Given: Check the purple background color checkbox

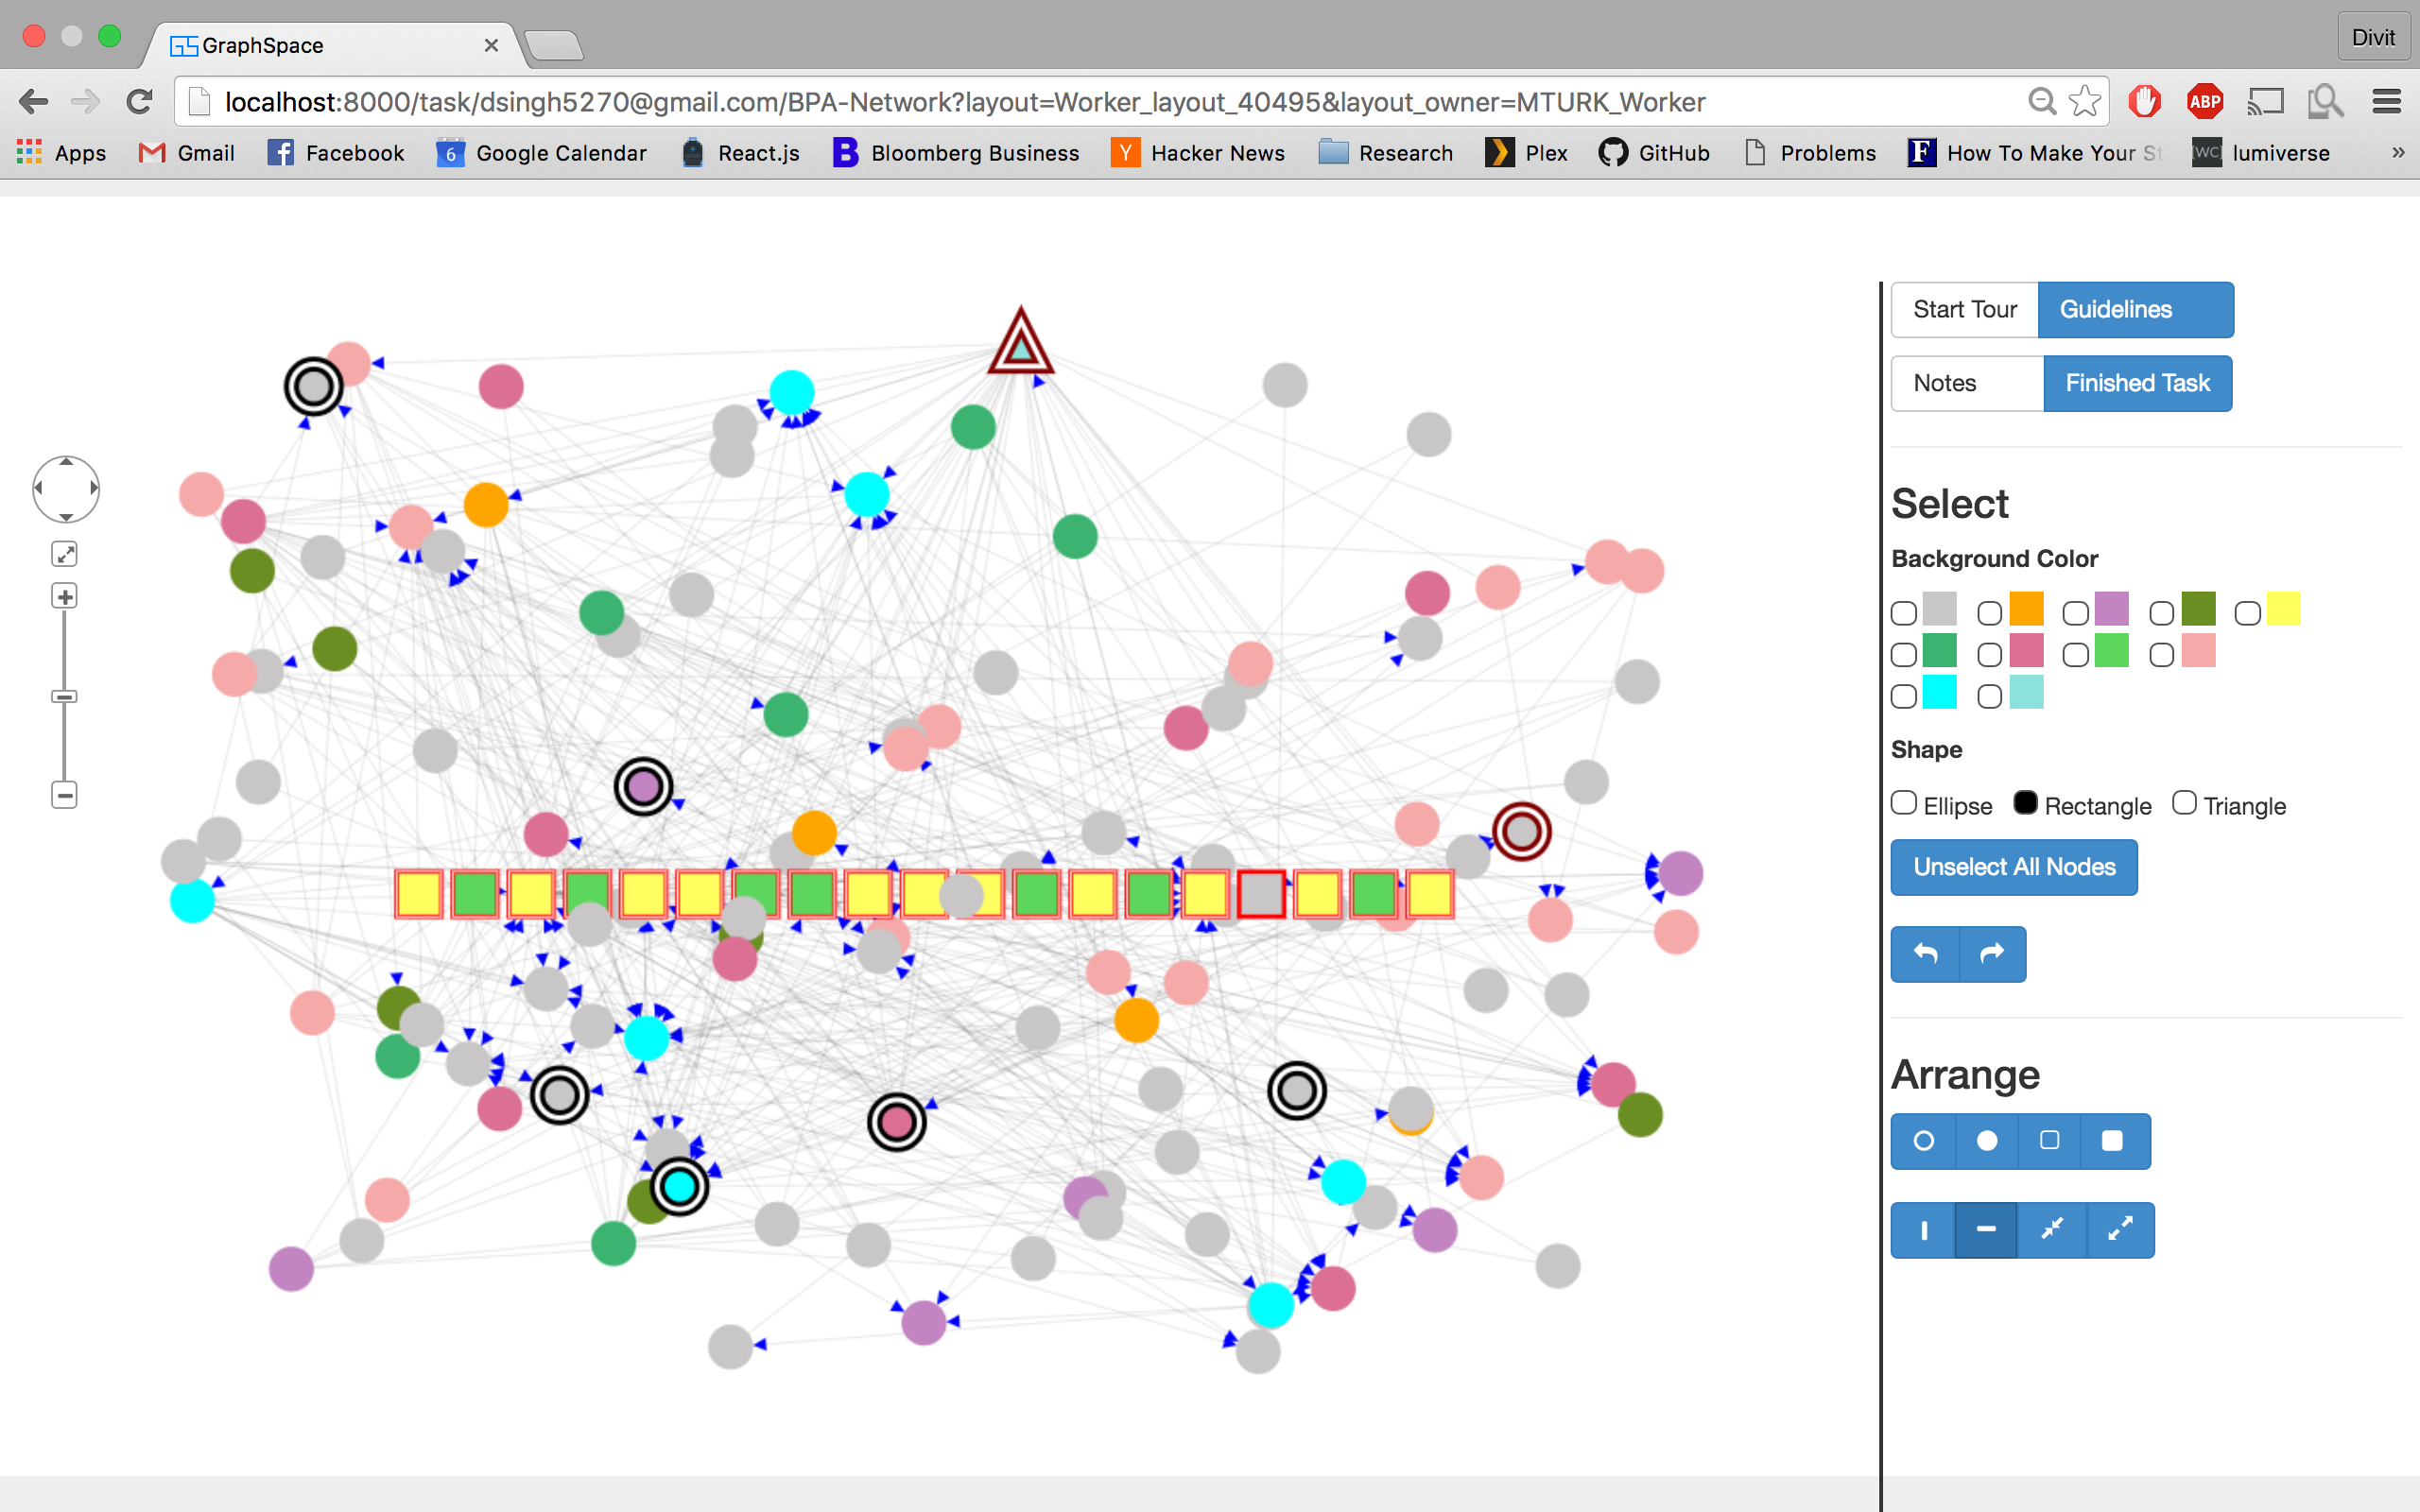Looking at the screenshot, I should coord(2076,612).
